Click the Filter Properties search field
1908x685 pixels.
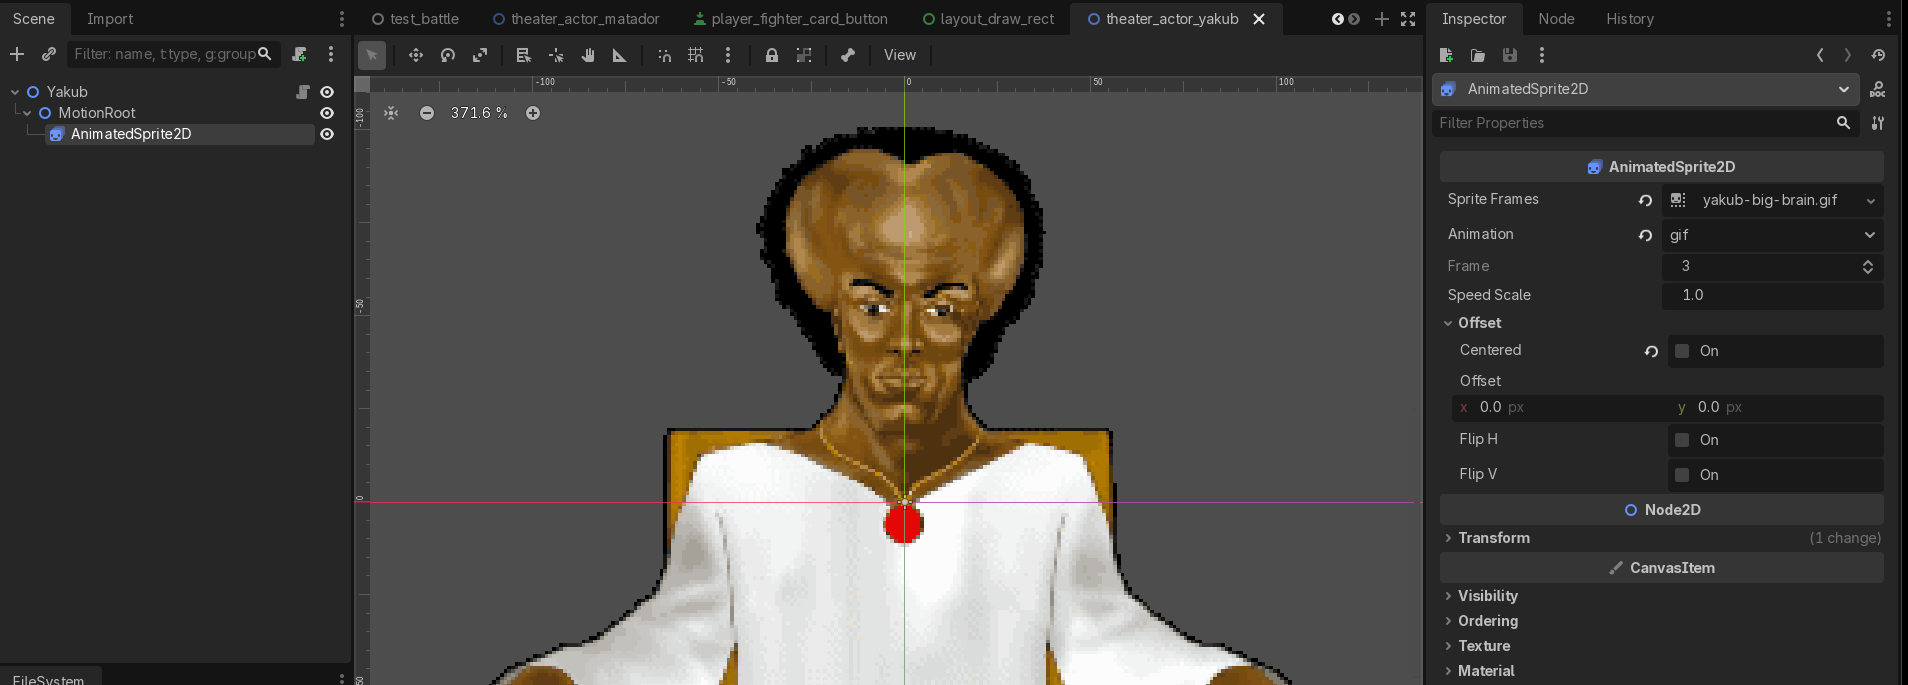tap(1644, 123)
